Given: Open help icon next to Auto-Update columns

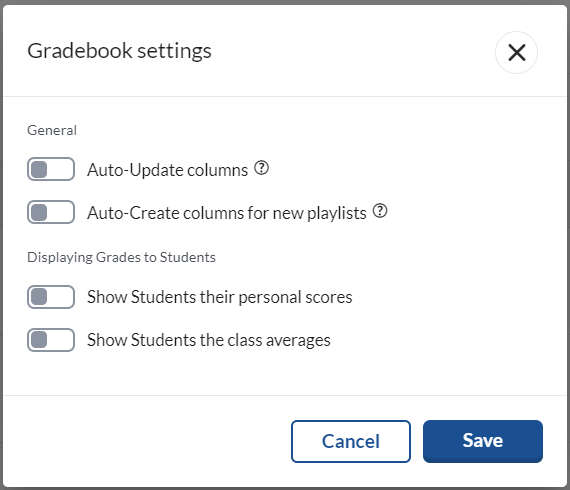Looking at the screenshot, I should tap(261, 168).
